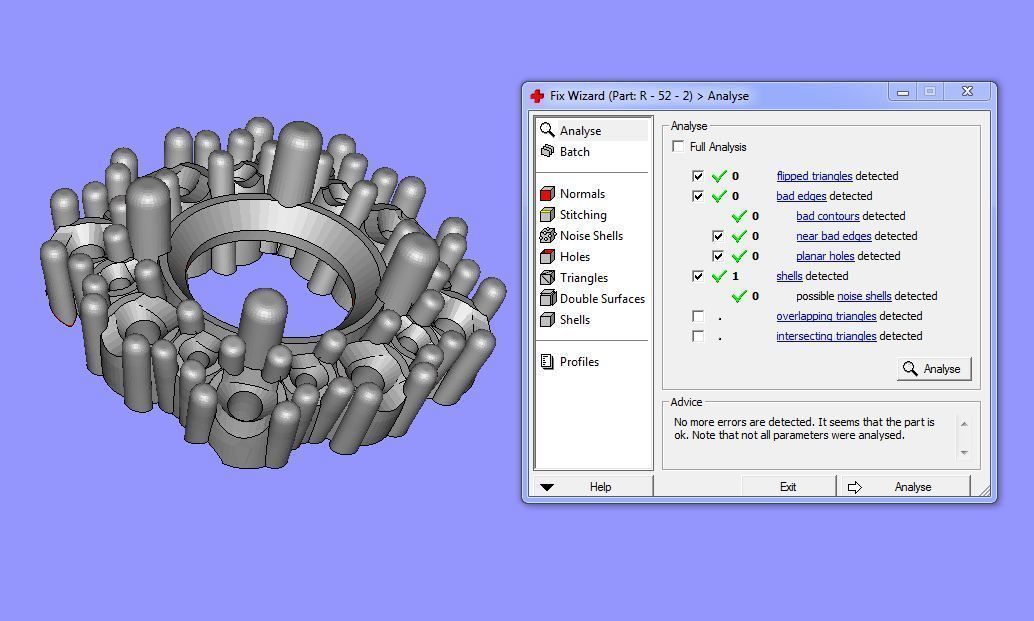Open the Stitching fix step icon

click(x=547, y=215)
